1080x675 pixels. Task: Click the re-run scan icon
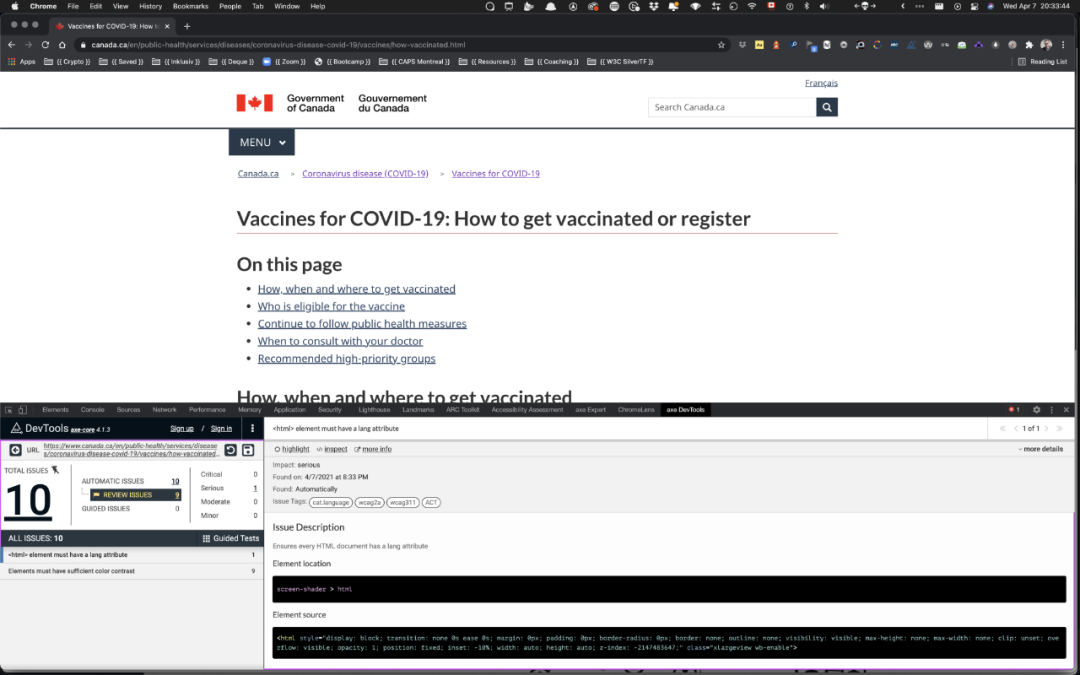(231, 450)
